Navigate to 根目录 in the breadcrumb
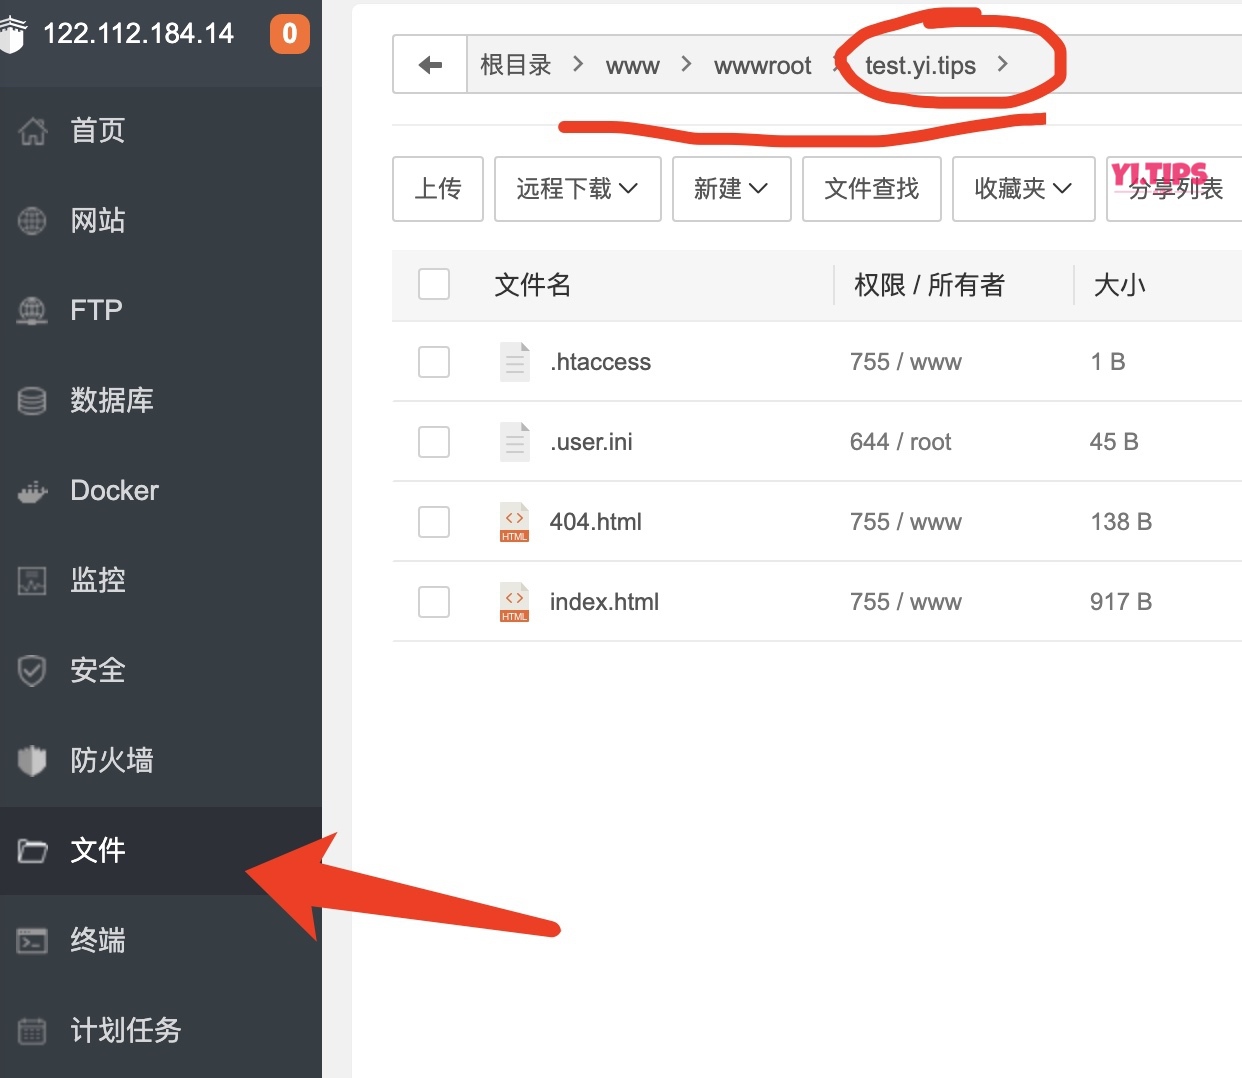This screenshot has width=1242, height=1078. coord(516,65)
